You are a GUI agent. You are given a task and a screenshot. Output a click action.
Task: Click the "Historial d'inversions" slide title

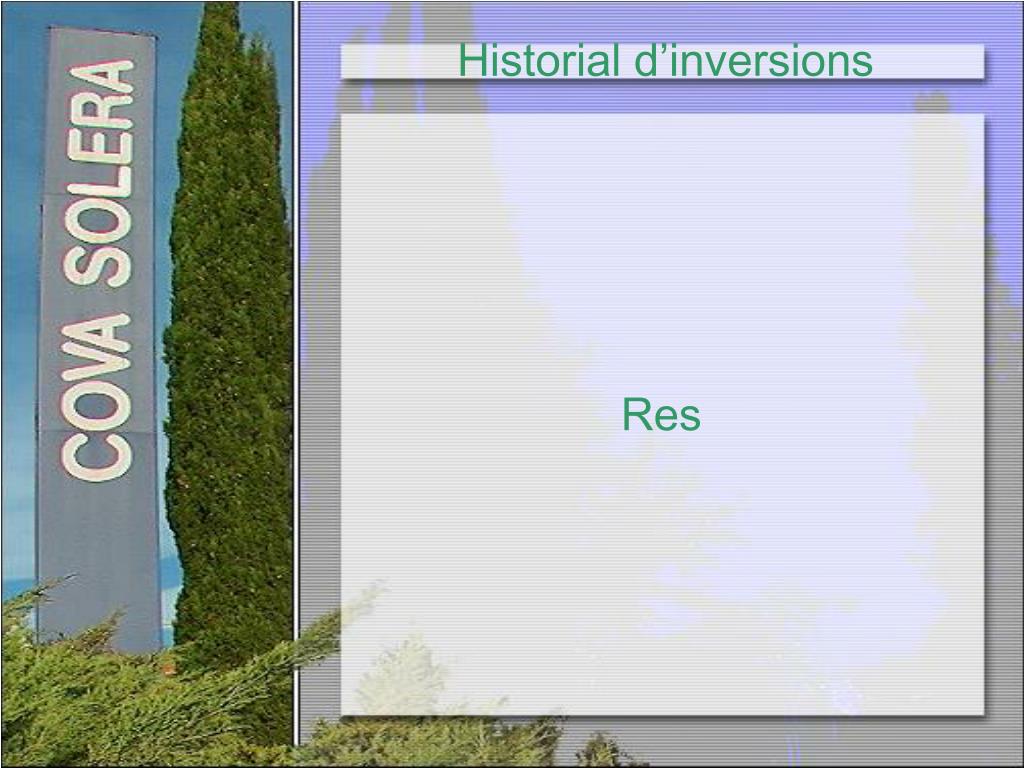point(665,60)
